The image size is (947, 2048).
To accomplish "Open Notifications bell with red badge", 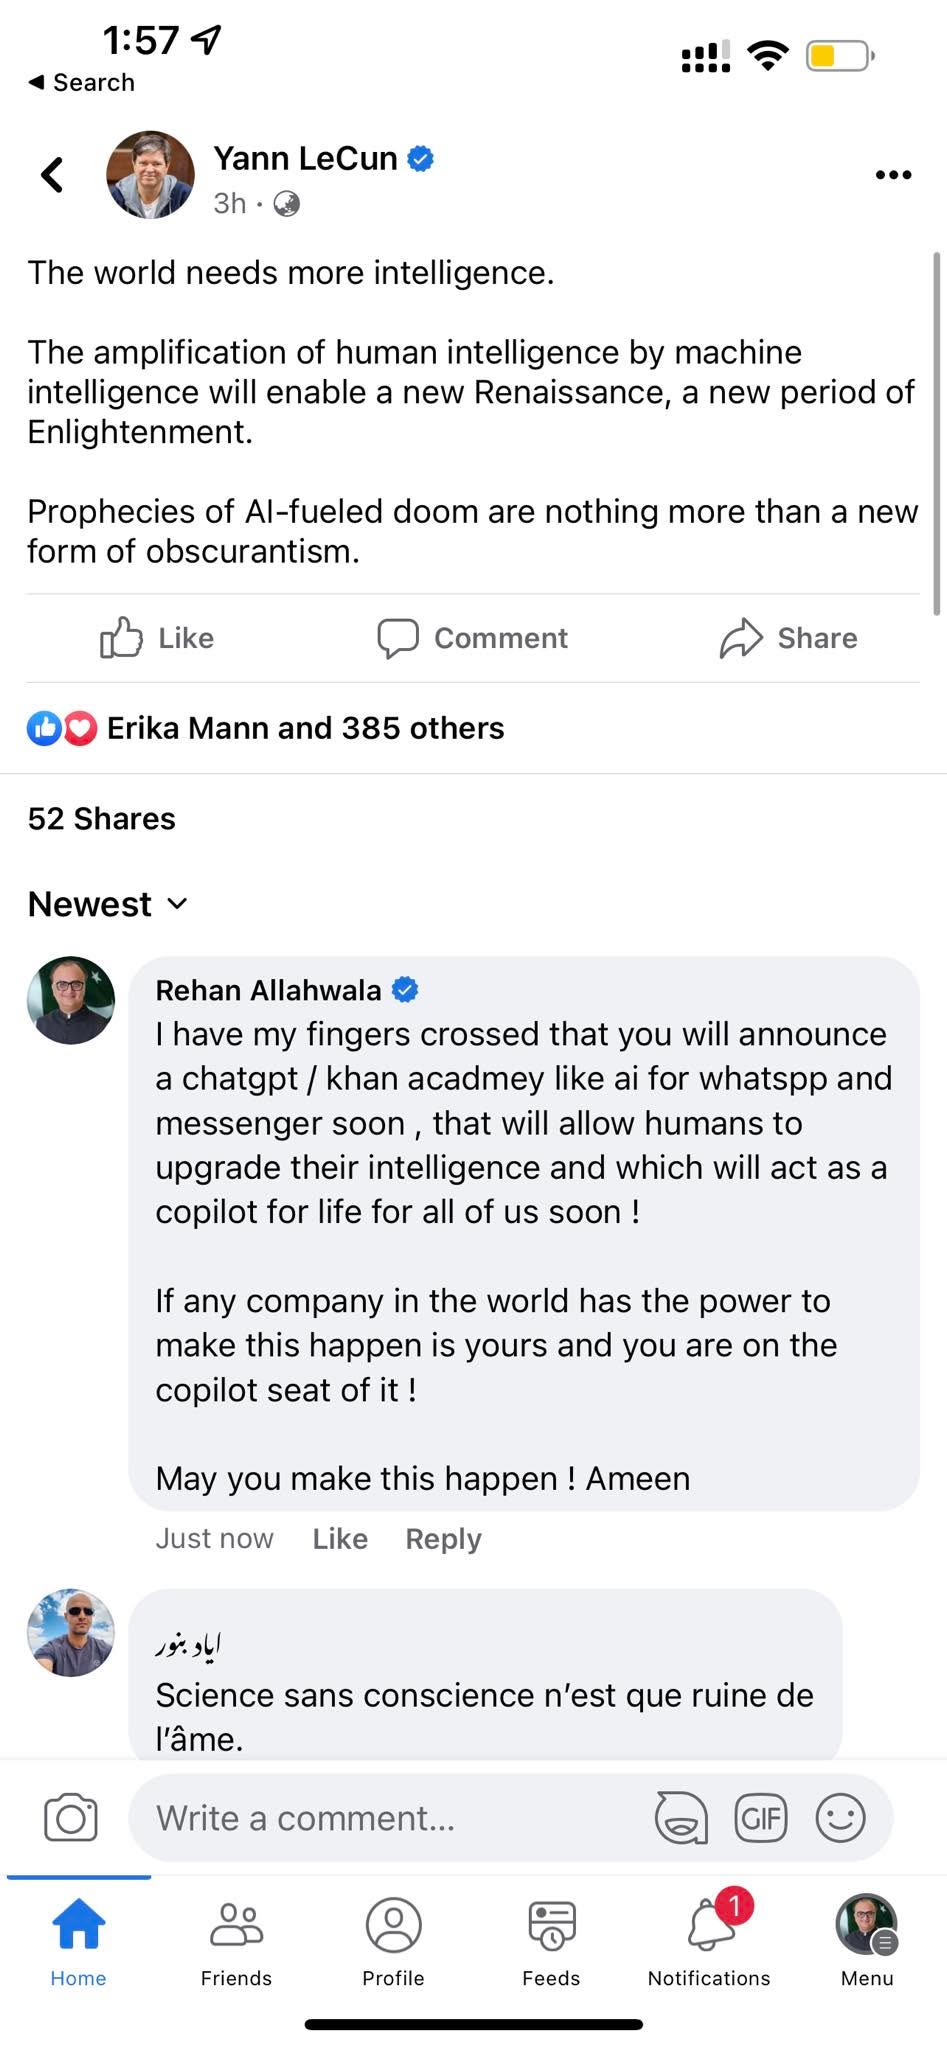I will (709, 1938).
